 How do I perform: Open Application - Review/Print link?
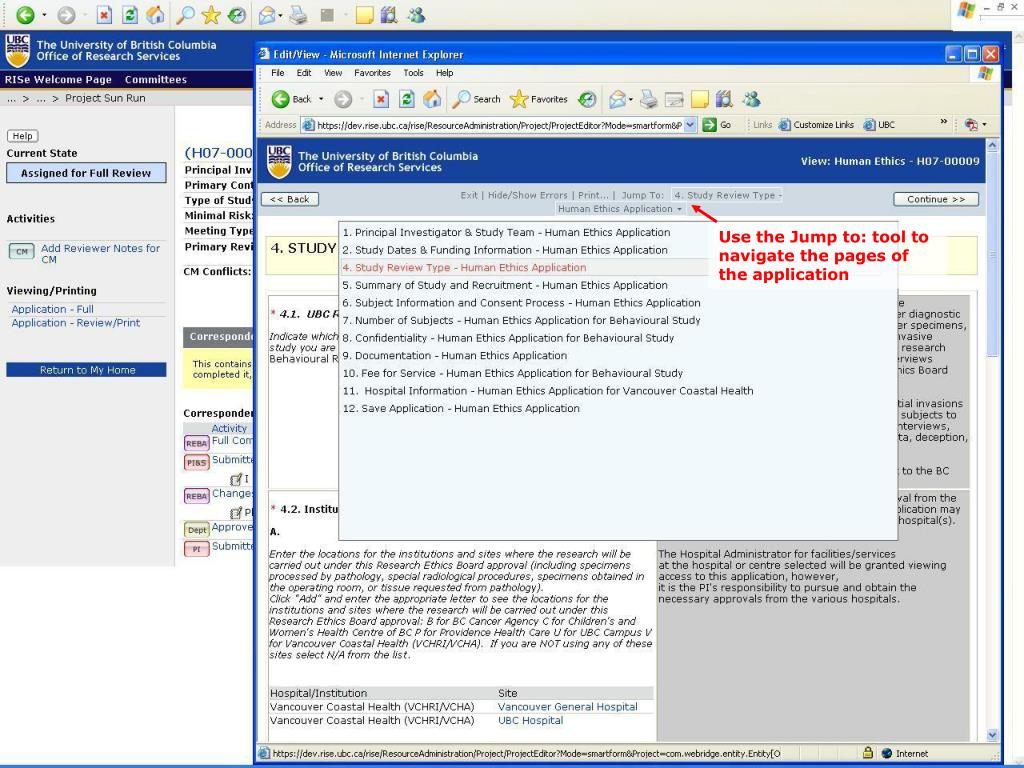coord(76,323)
